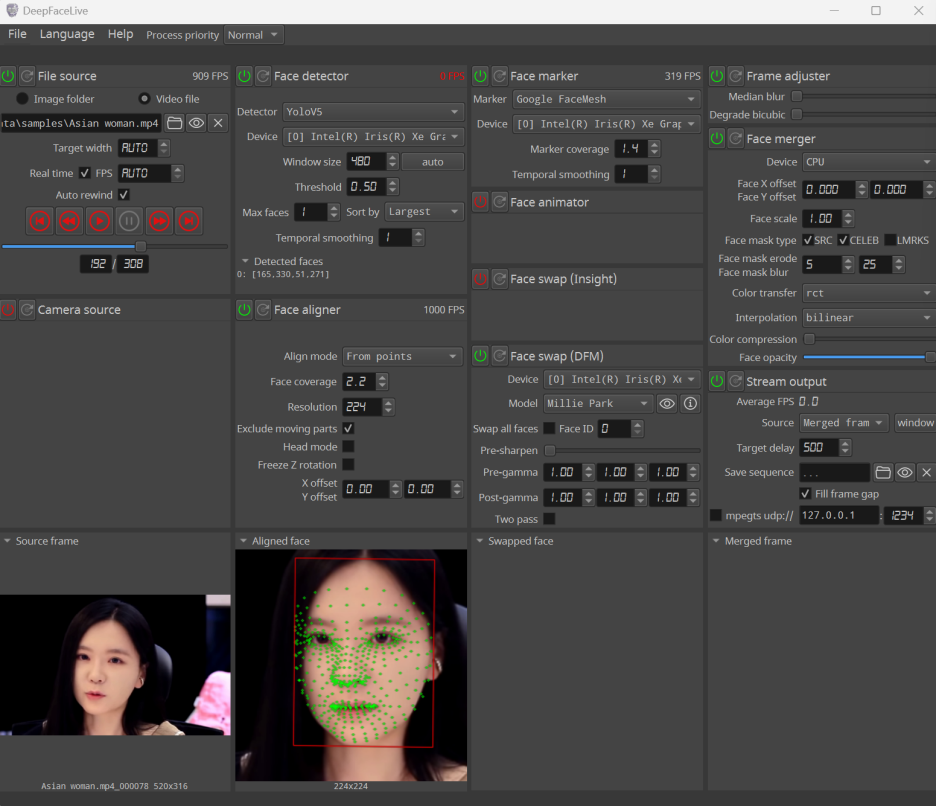The image size is (936, 806).
Task: Reset Face detector settings icon
Action: click(263, 76)
